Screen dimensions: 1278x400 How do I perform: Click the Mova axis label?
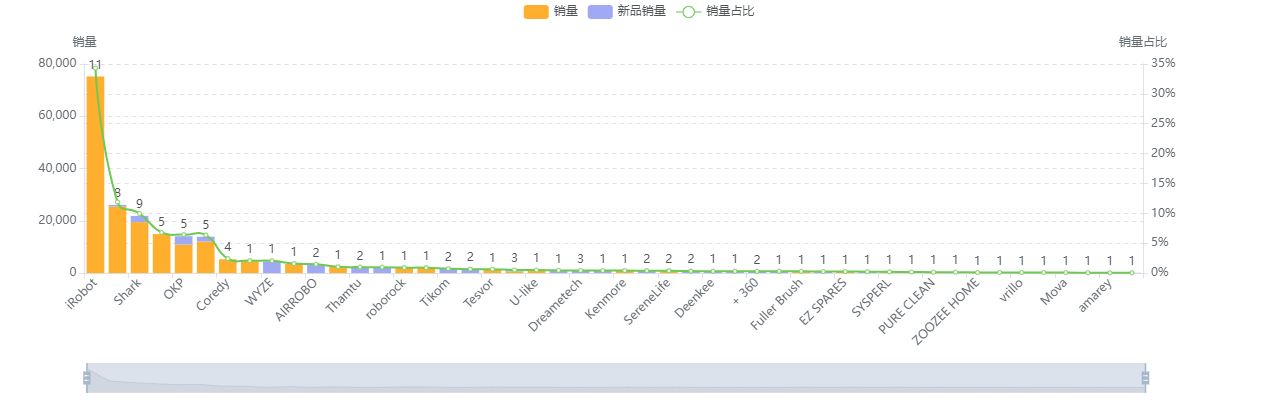(1055, 293)
